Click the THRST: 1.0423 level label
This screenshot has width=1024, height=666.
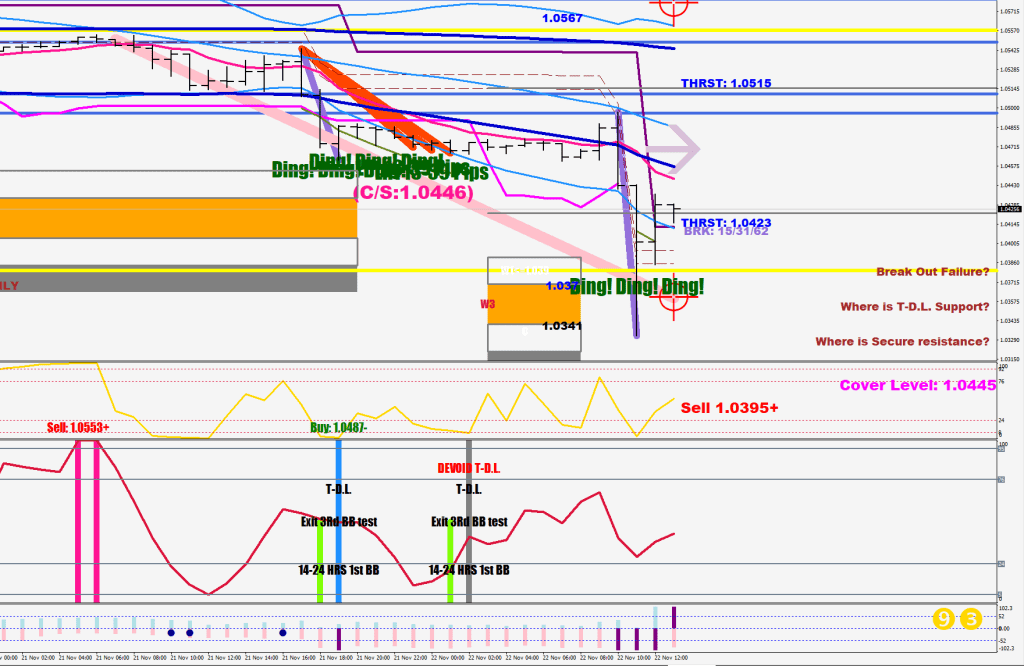pyautogui.click(x=725, y=223)
